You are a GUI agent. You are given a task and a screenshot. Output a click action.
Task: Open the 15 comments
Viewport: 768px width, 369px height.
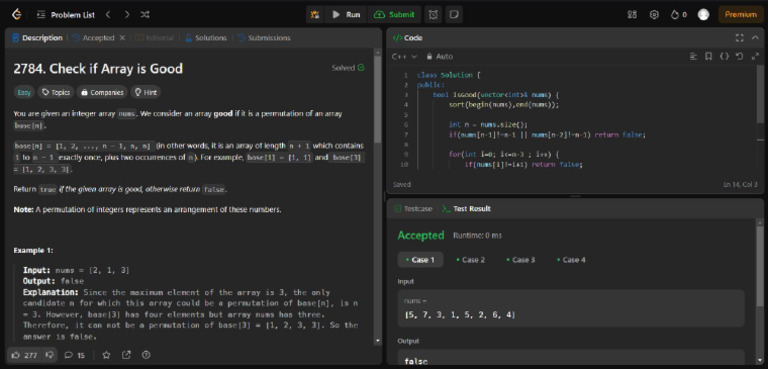(74, 355)
